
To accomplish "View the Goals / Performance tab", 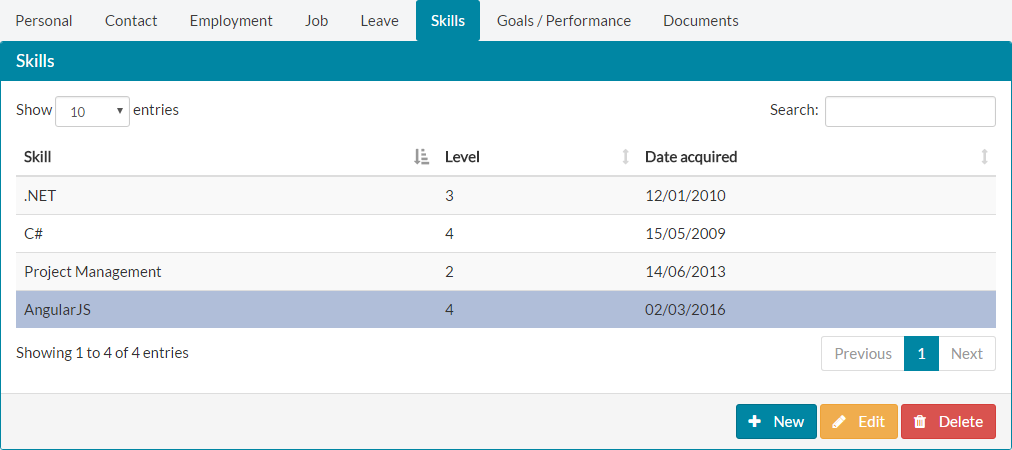I will (x=564, y=21).
